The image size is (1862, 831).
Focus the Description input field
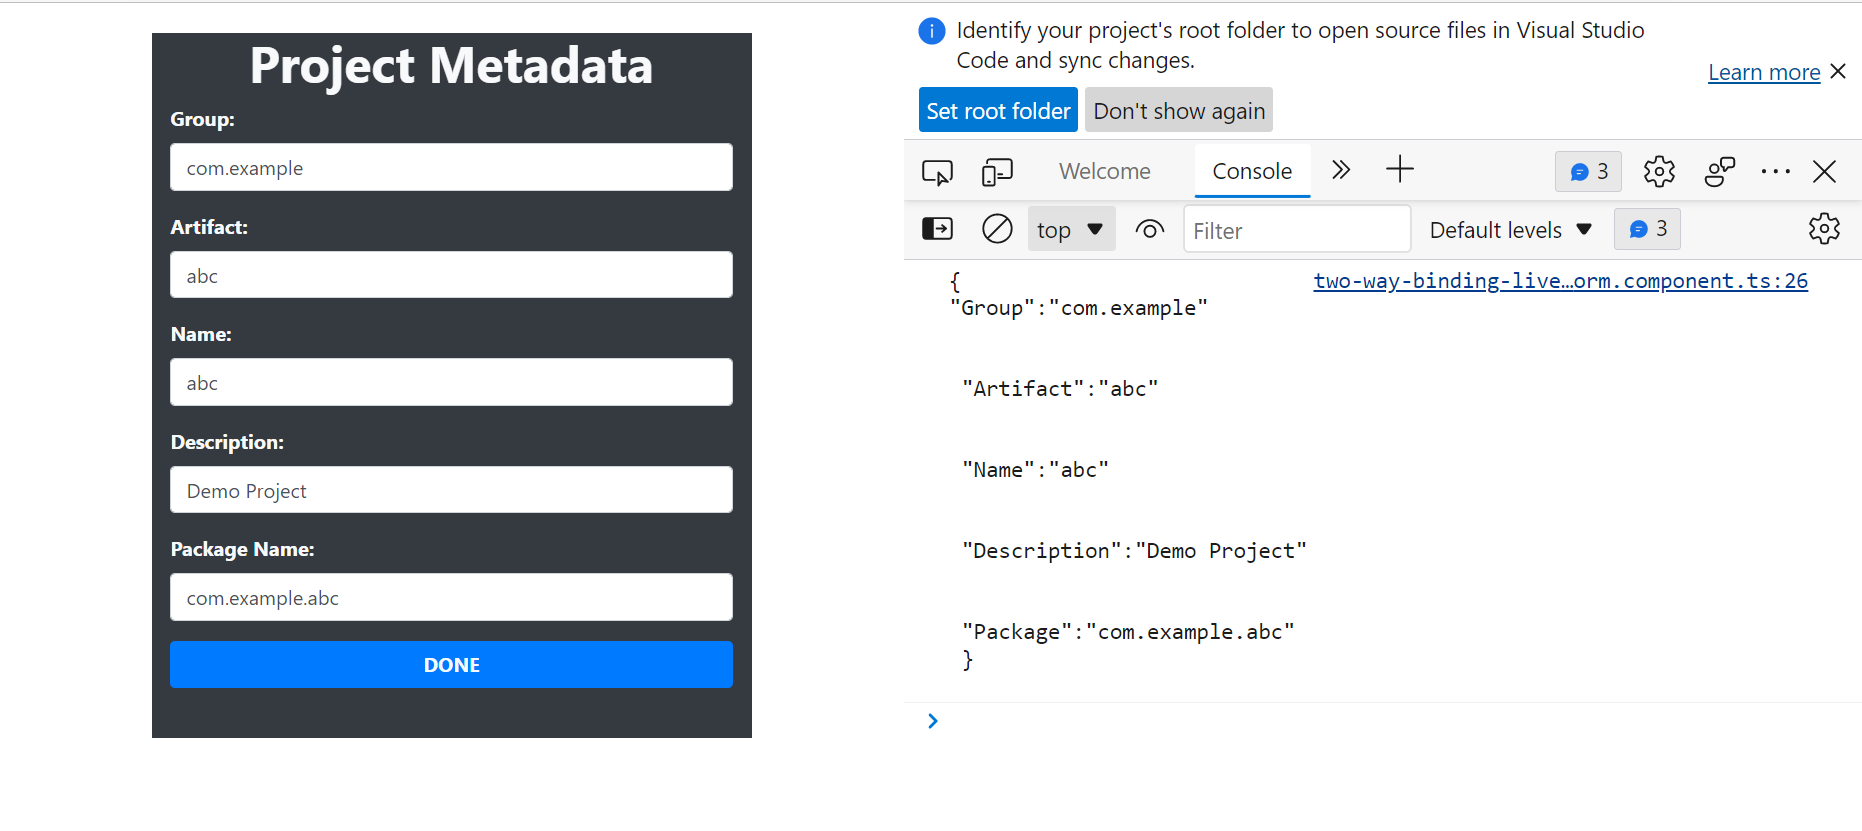pos(451,490)
